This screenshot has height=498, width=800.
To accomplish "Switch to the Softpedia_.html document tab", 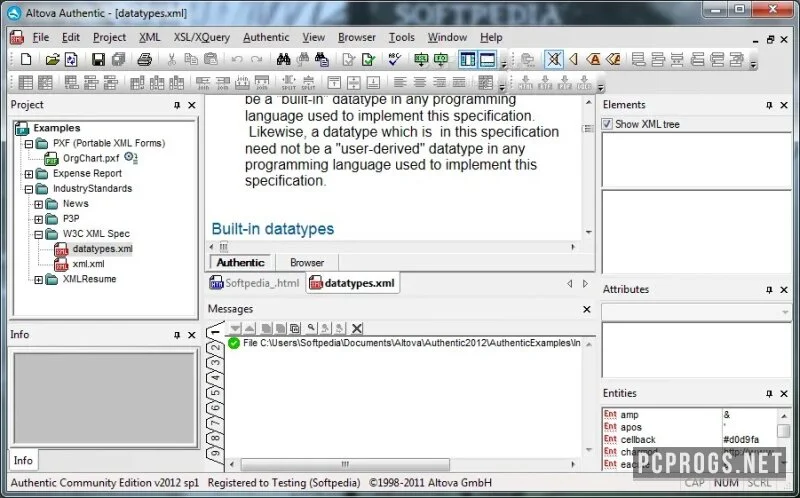I will [255, 283].
